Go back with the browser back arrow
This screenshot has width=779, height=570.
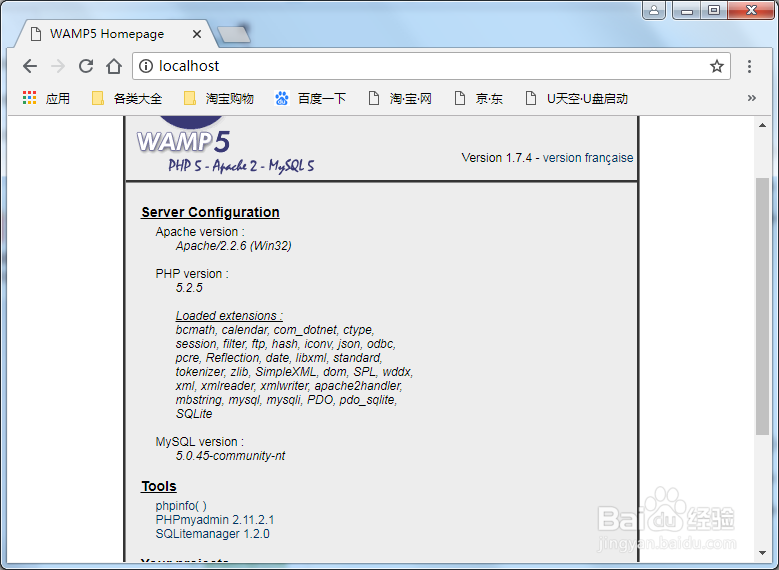[30, 66]
